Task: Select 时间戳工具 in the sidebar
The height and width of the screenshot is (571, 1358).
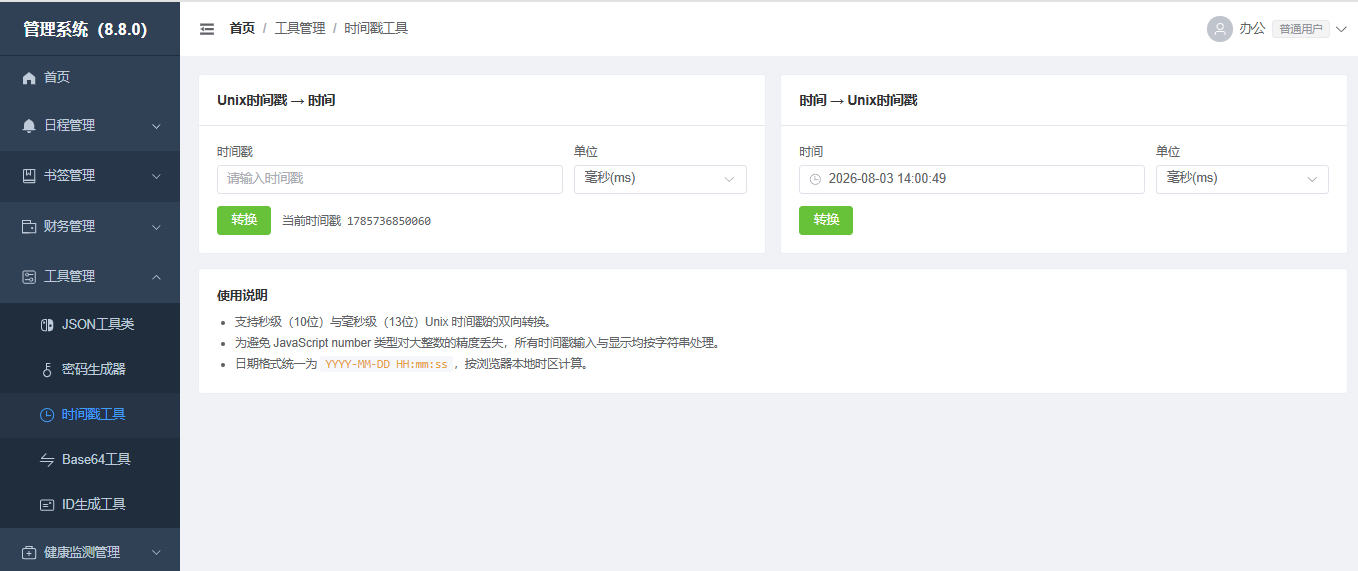Action: [x=90, y=414]
